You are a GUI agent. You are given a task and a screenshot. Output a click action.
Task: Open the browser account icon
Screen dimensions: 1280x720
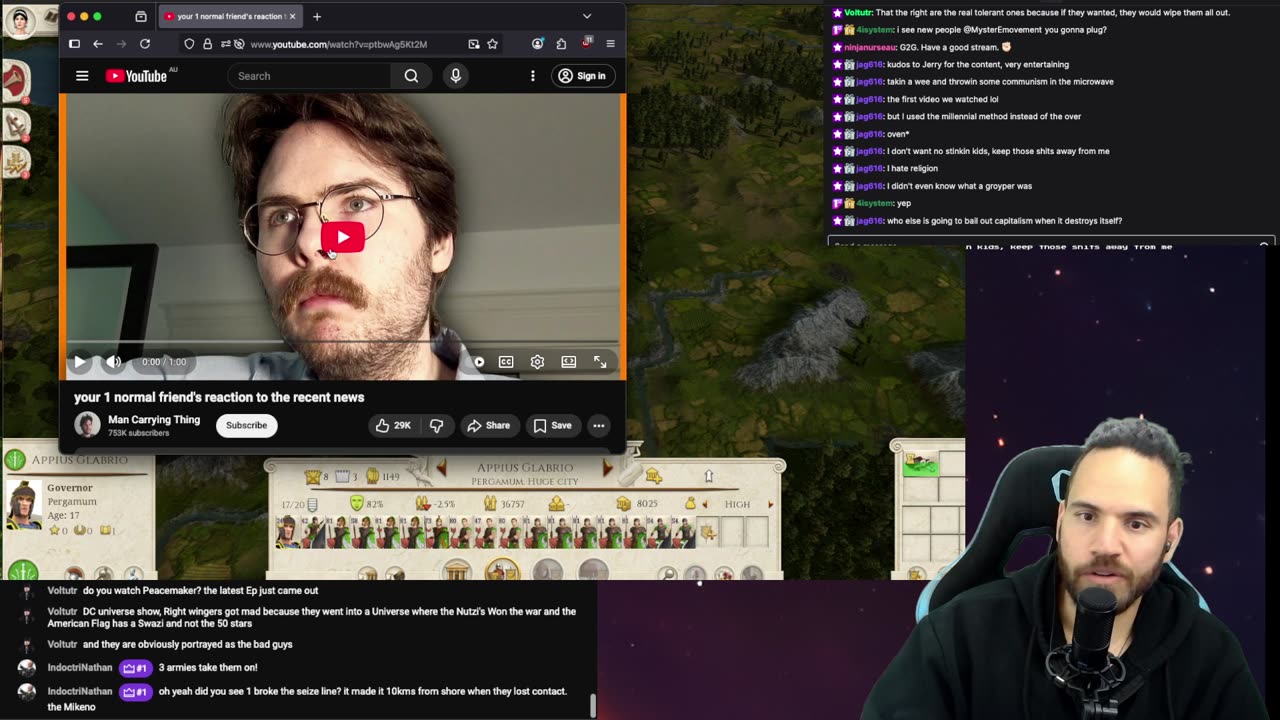tap(537, 44)
